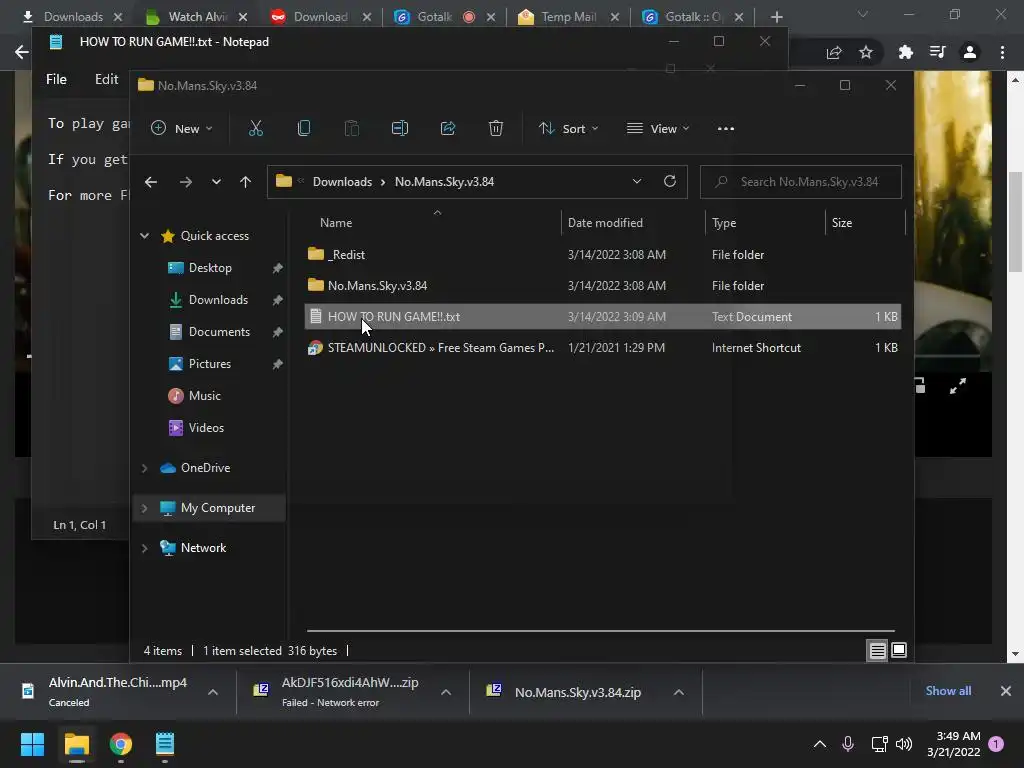The height and width of the screenshot is (768, 1024).
Task: Open Chrome's three-dot menu
Action: tap(1002, 52)
